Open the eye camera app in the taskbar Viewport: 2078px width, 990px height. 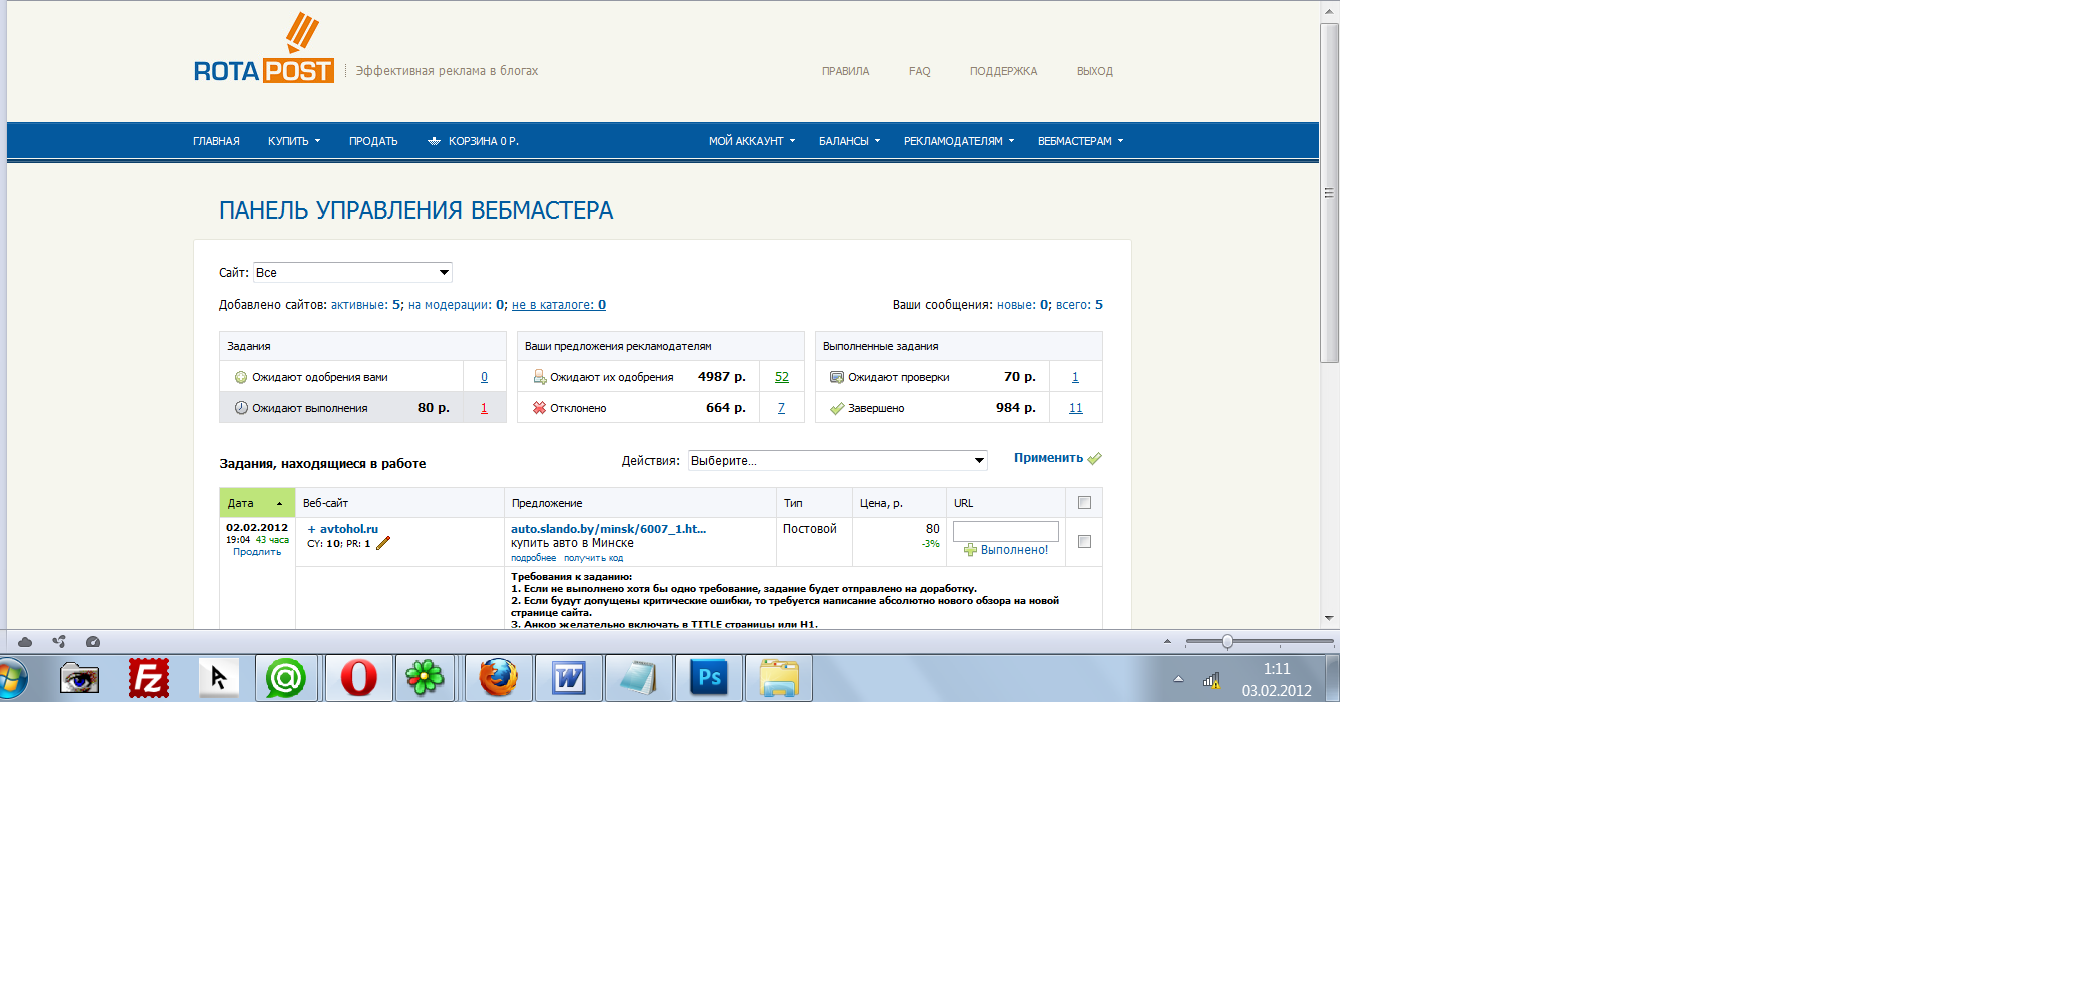[79, 678]
